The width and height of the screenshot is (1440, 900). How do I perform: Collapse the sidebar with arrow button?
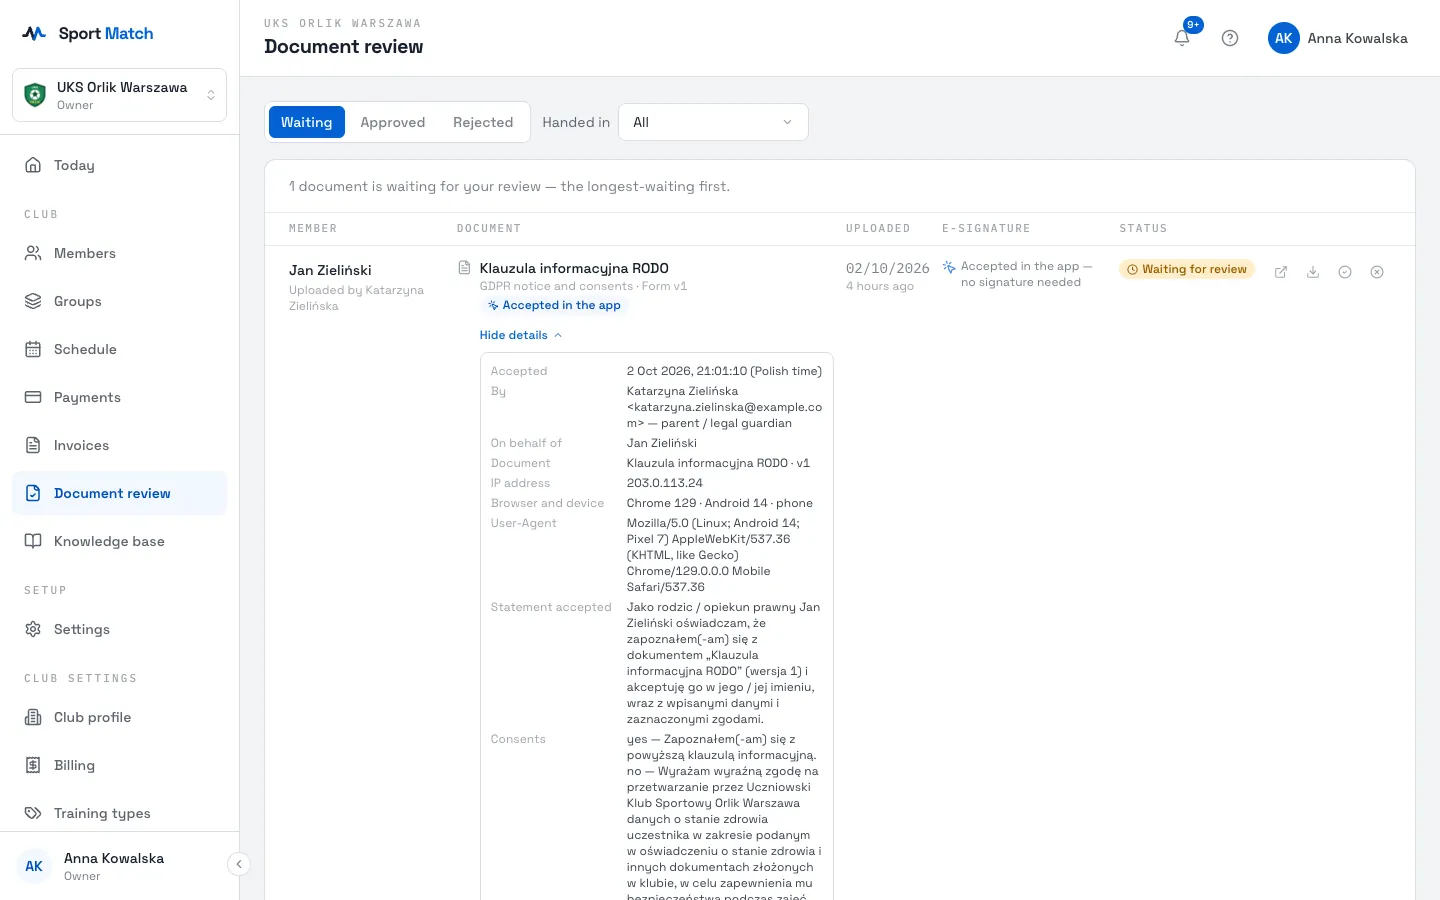tap(238, 864)
